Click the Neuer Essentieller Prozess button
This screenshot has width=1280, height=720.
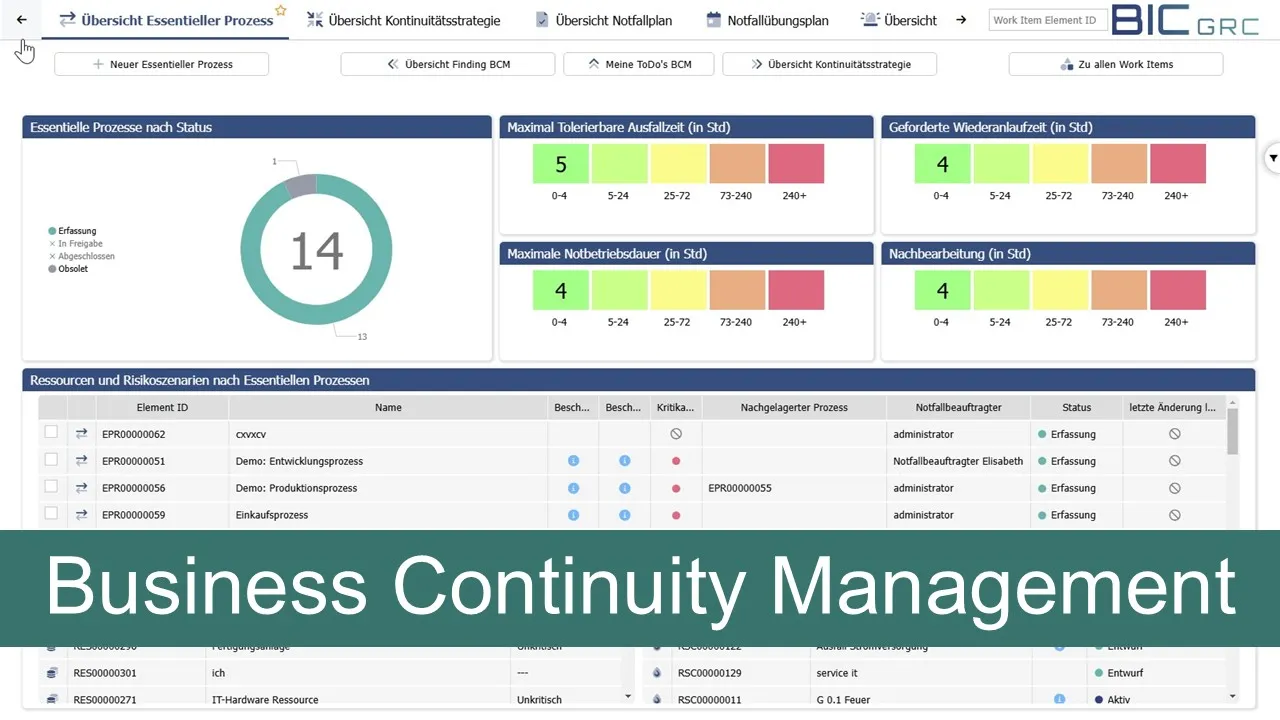click(161, 63)
